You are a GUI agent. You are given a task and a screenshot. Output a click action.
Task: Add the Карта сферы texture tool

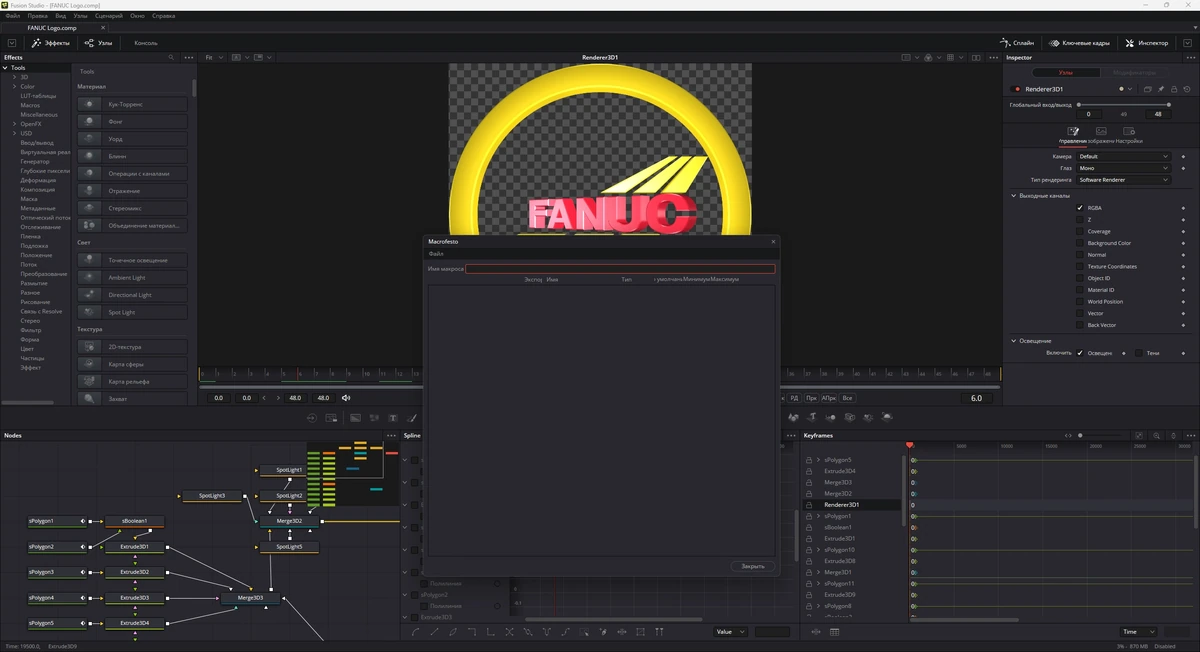pyautogui.click(x=133, y=364)
